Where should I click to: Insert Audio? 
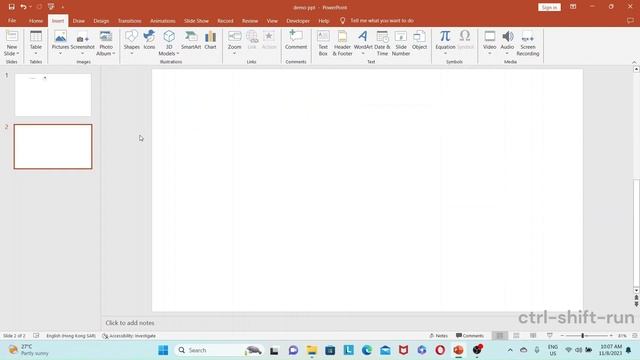507,43
